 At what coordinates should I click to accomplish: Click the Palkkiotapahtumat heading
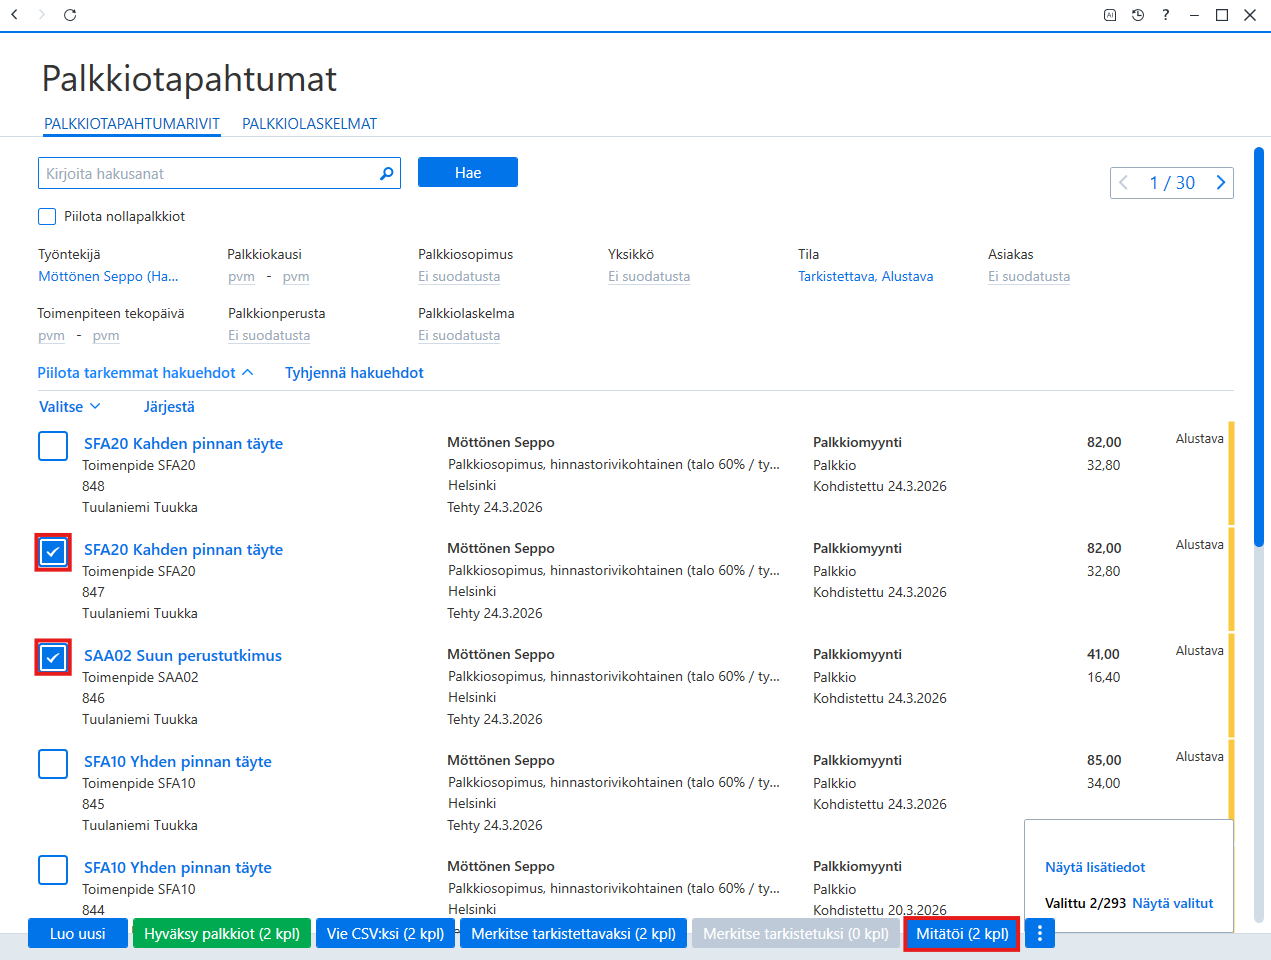click(x=189, y=79)
